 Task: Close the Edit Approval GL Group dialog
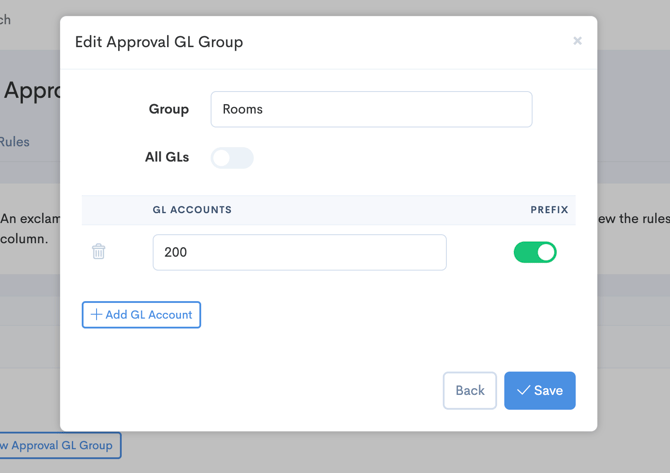pos(577,41)
